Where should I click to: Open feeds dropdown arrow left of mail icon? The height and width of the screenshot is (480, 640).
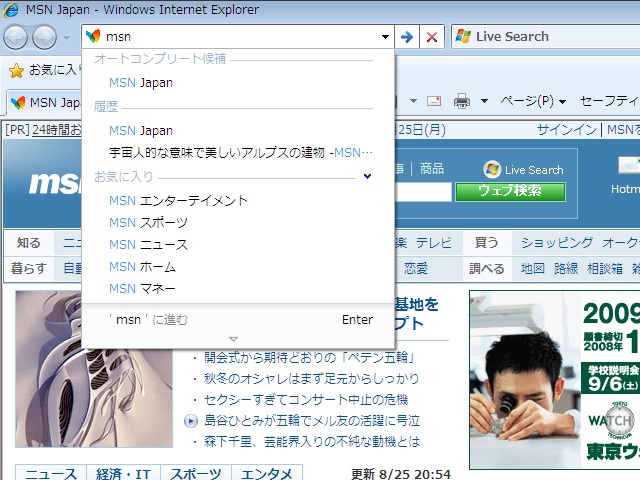(413, 101)
